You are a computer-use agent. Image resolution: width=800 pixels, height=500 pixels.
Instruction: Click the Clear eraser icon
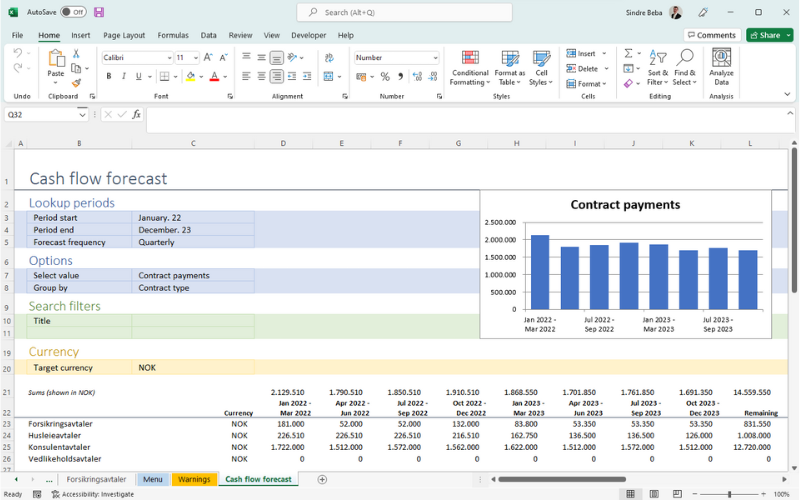pos(629,83)
